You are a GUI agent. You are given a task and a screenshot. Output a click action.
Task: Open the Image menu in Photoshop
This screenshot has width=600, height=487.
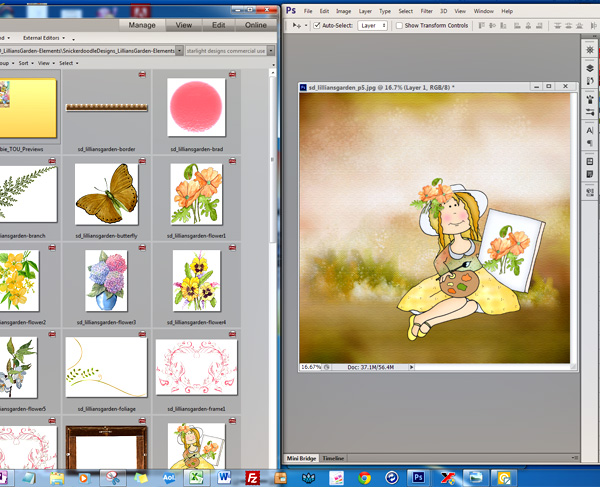pos(343,11)
